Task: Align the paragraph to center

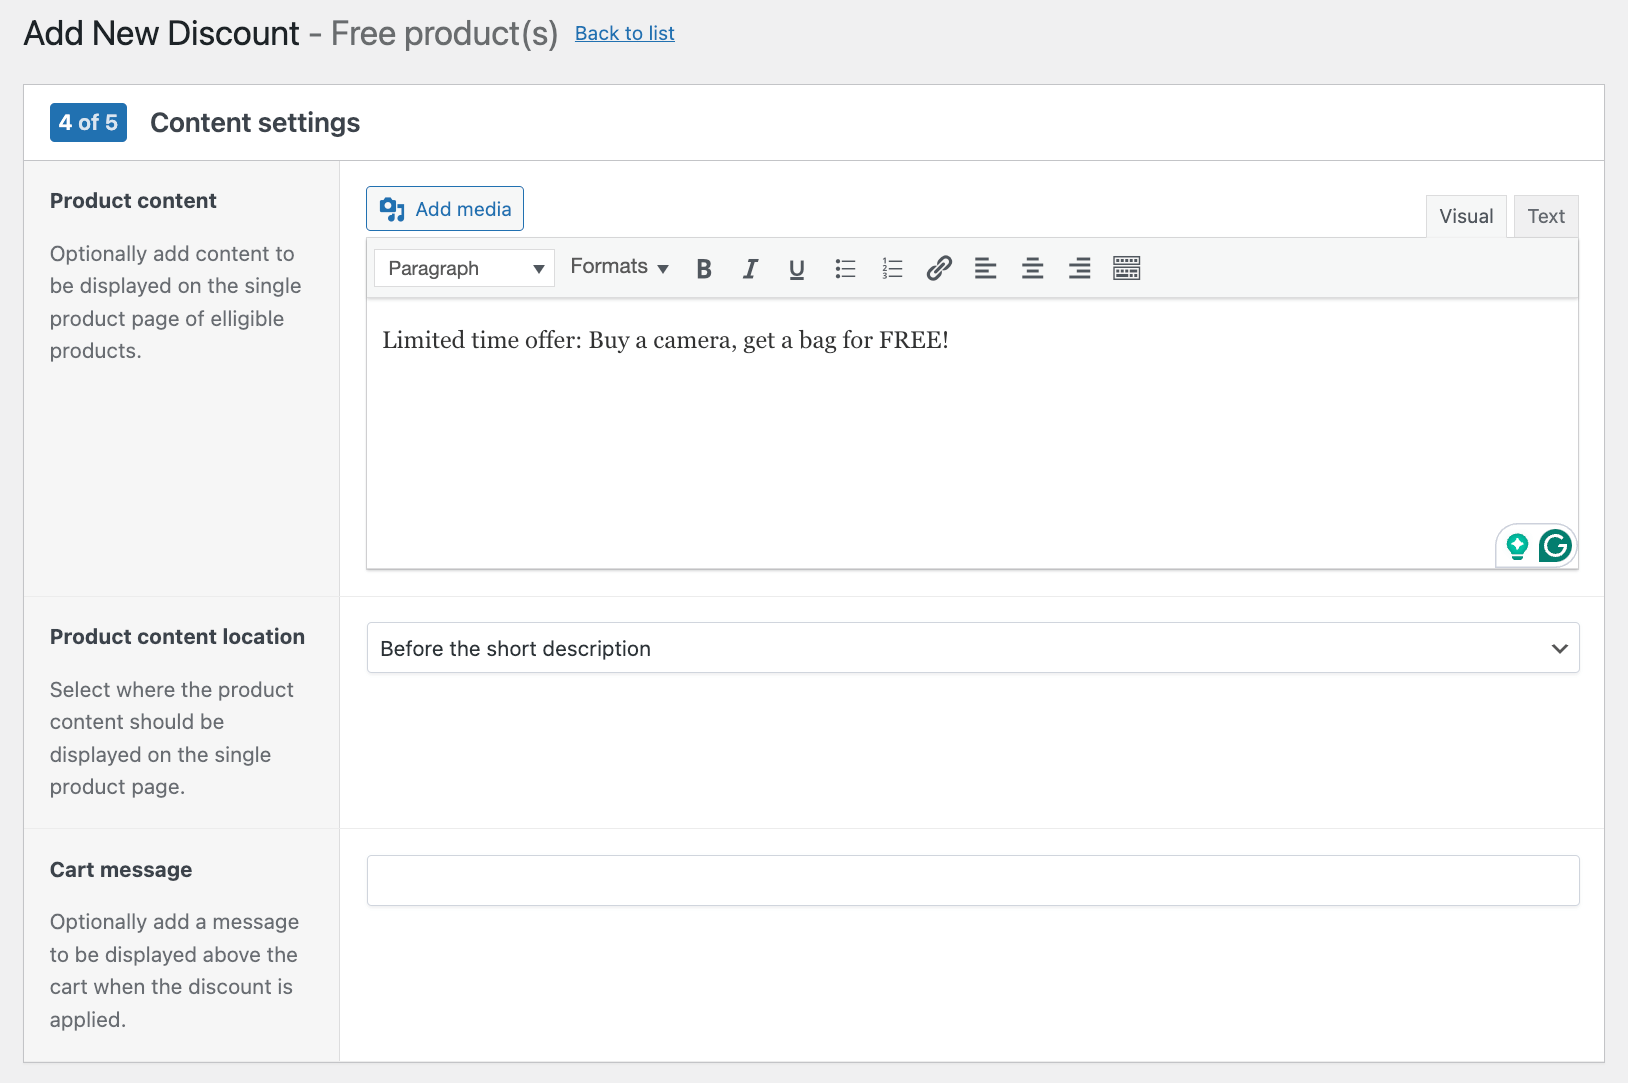Action: click(x=1032, y=268)
